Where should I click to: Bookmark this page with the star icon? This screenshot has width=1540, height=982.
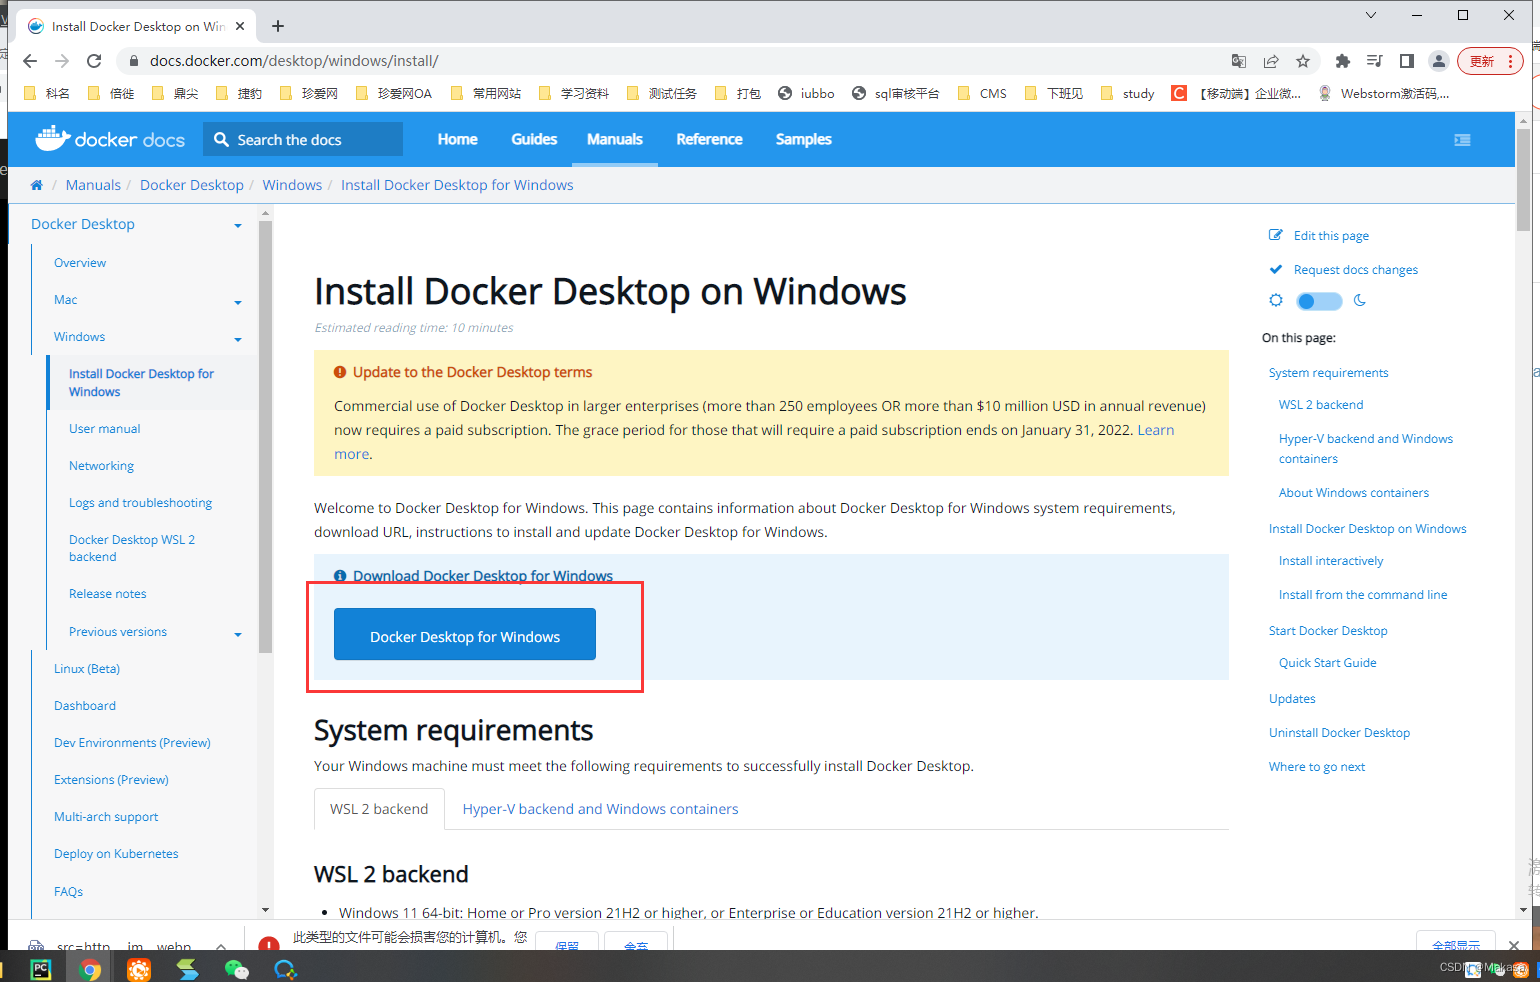pyautogui.click(x=1303, y=61)
